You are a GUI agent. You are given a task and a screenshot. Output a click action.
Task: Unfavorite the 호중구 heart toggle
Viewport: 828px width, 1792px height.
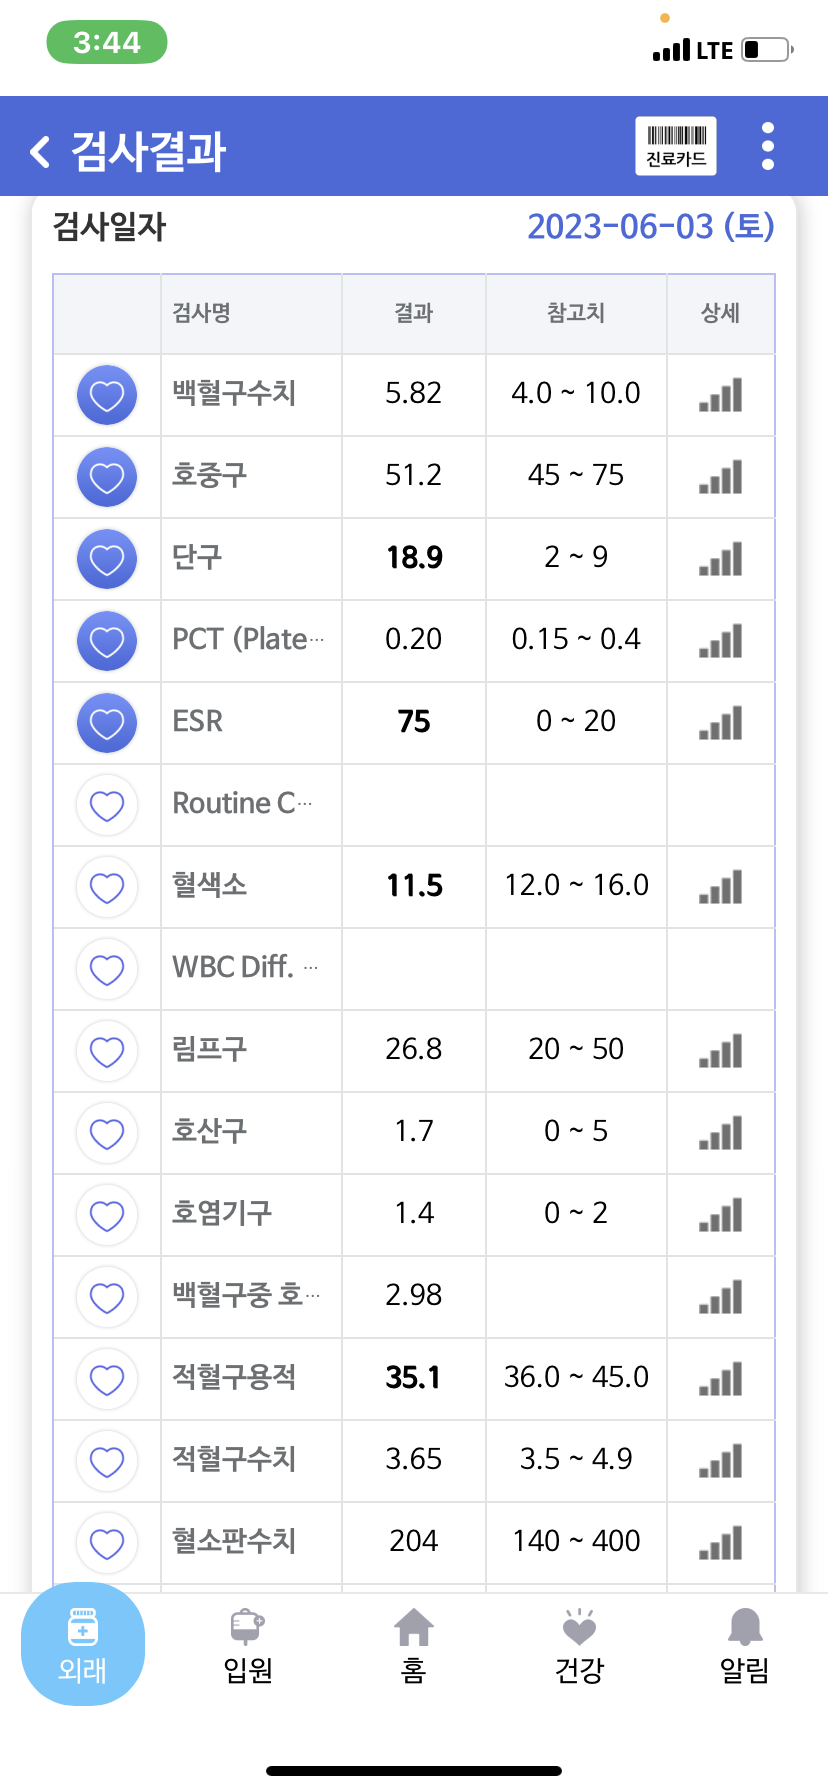click(x=107, y=477)
